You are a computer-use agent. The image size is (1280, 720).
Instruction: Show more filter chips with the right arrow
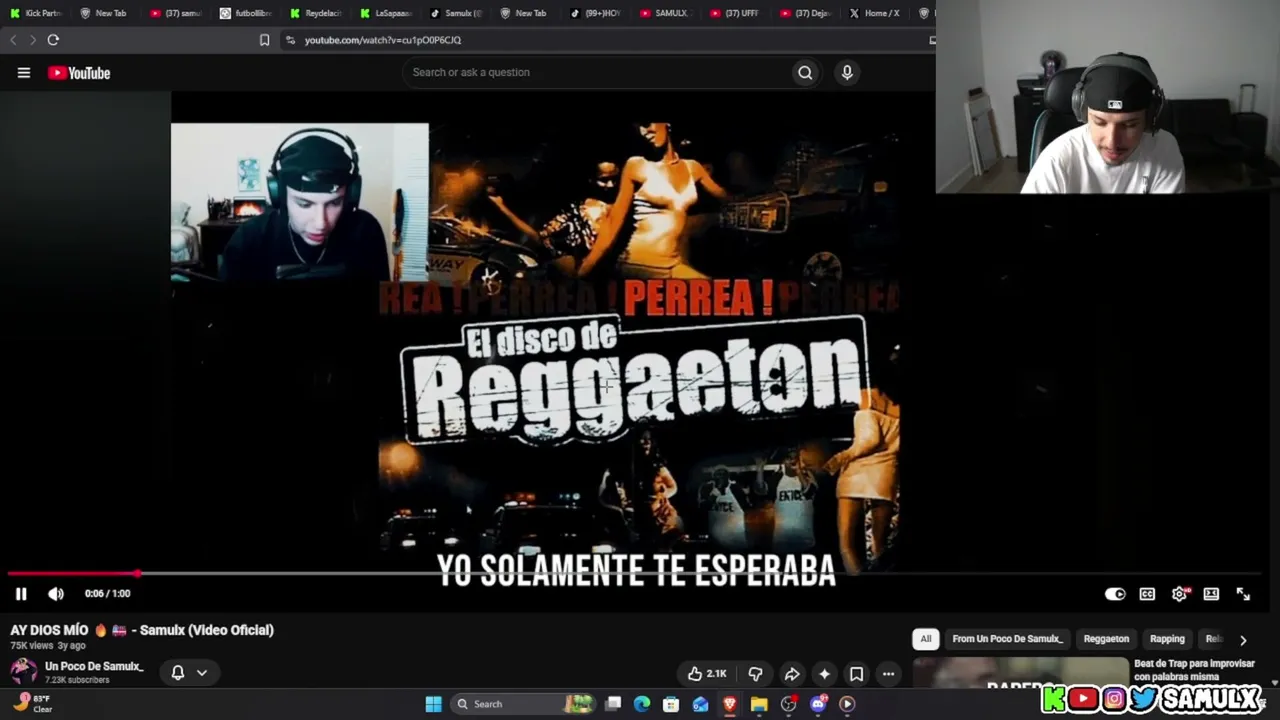tap(1243, 640)
